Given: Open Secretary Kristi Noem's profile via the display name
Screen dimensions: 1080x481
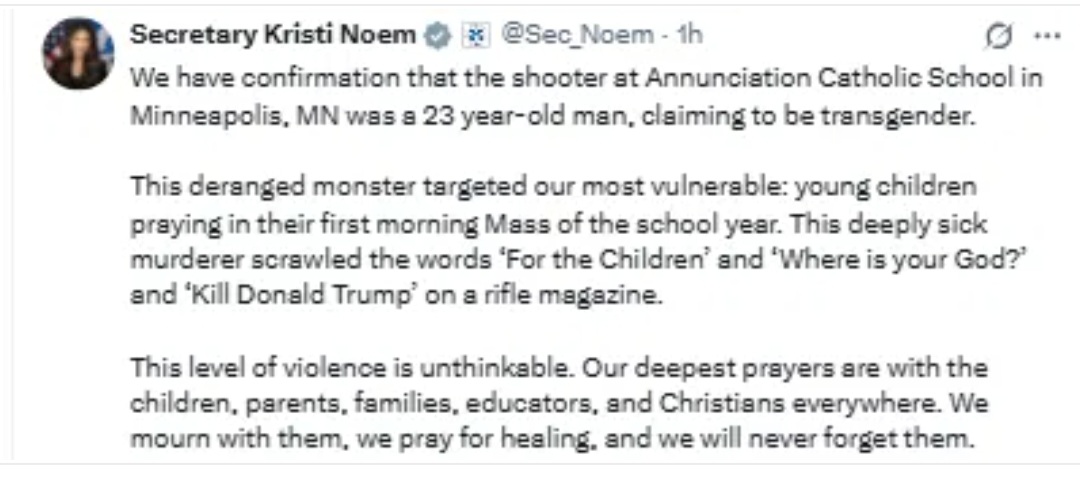Looking at the screenshot, I should (272, 34).
